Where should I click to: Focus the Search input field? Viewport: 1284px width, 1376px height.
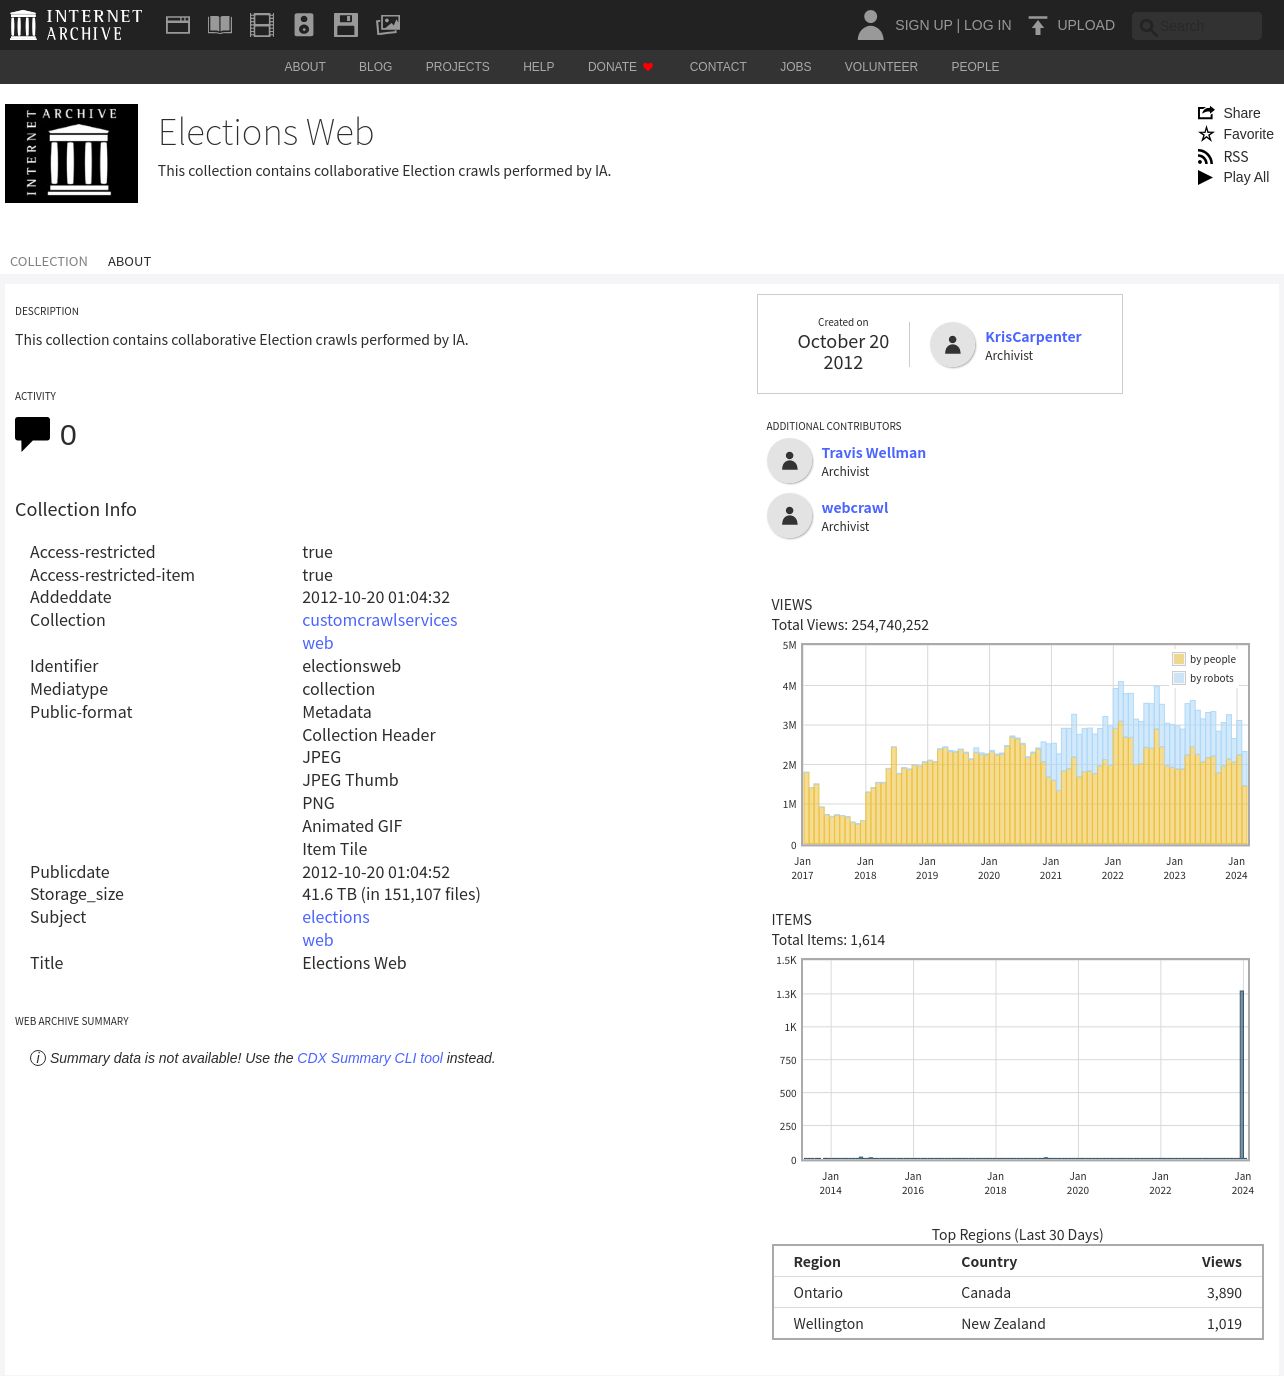coord(1197,26)
